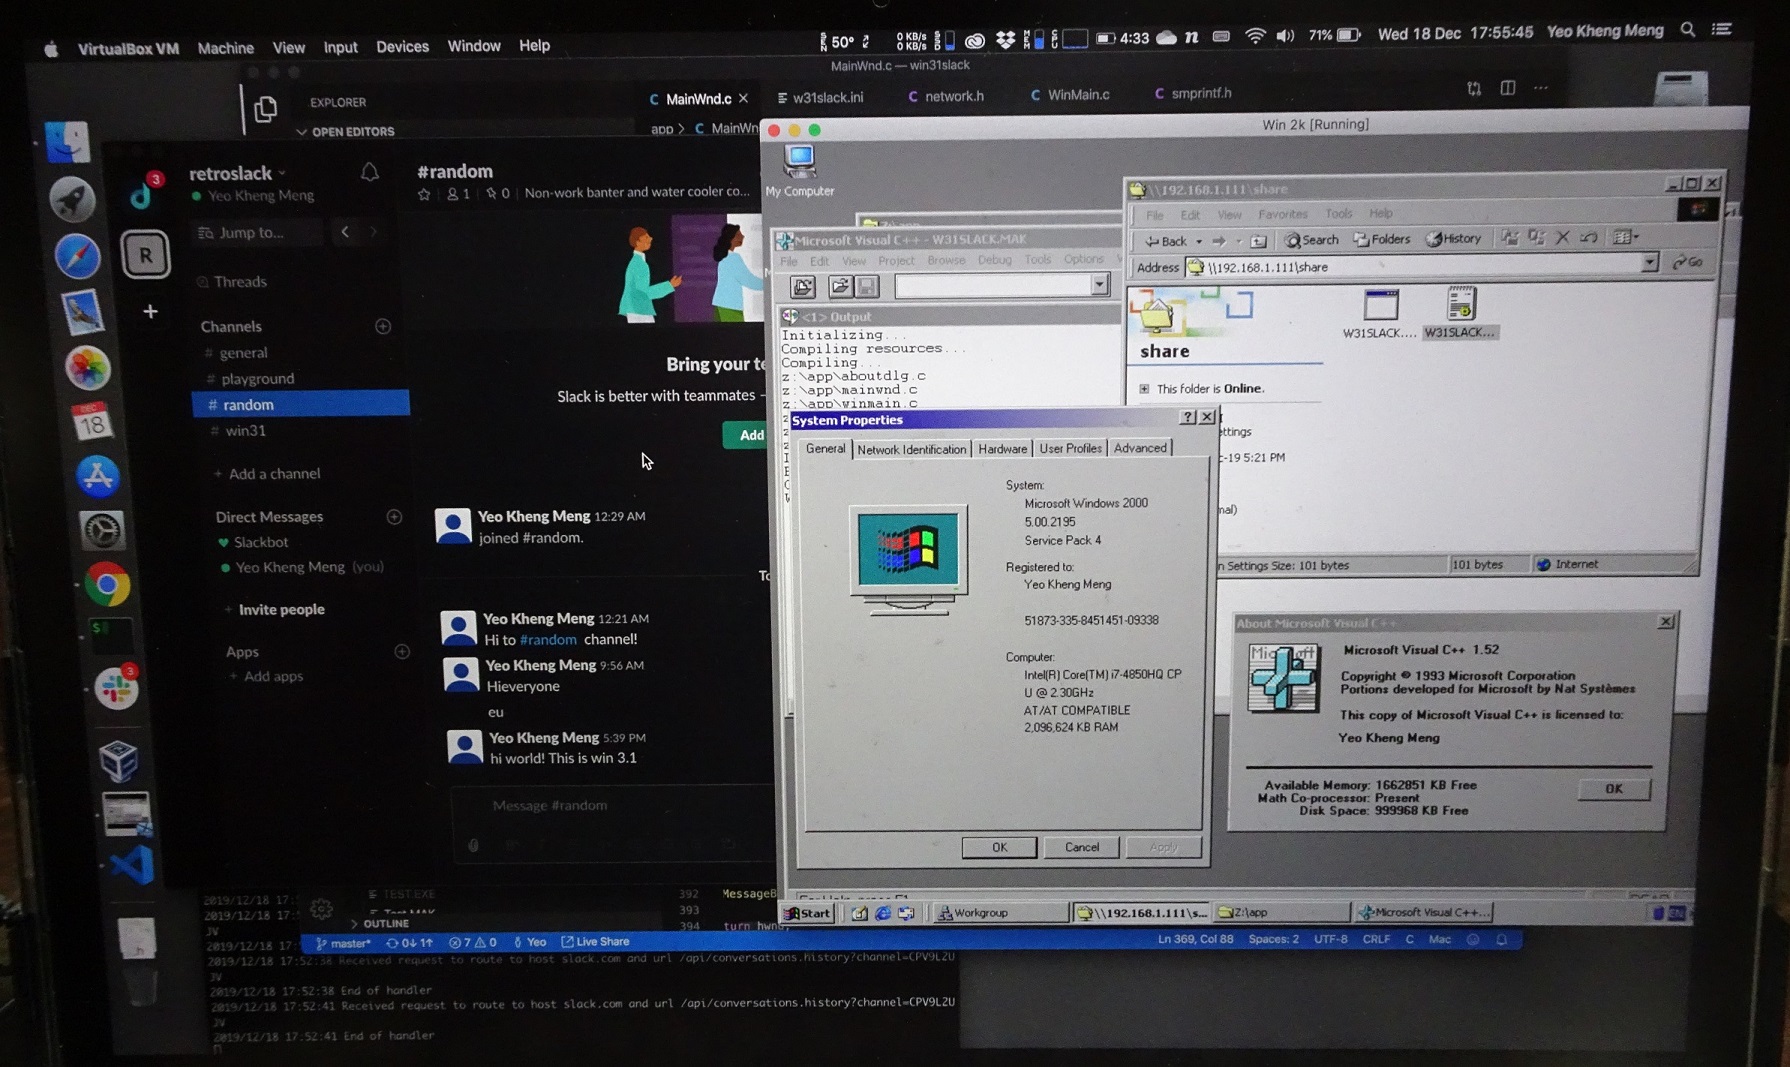This screenshot has width=1790, height=1067.
Task: Star the #random channel
Action: [424, 193]
